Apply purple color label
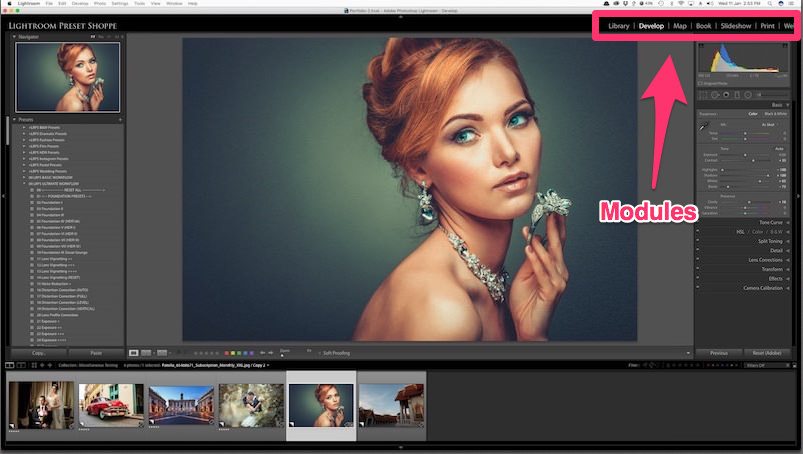Screen dimensions: 803x454 pyautogui.click(x=251, y=353)
